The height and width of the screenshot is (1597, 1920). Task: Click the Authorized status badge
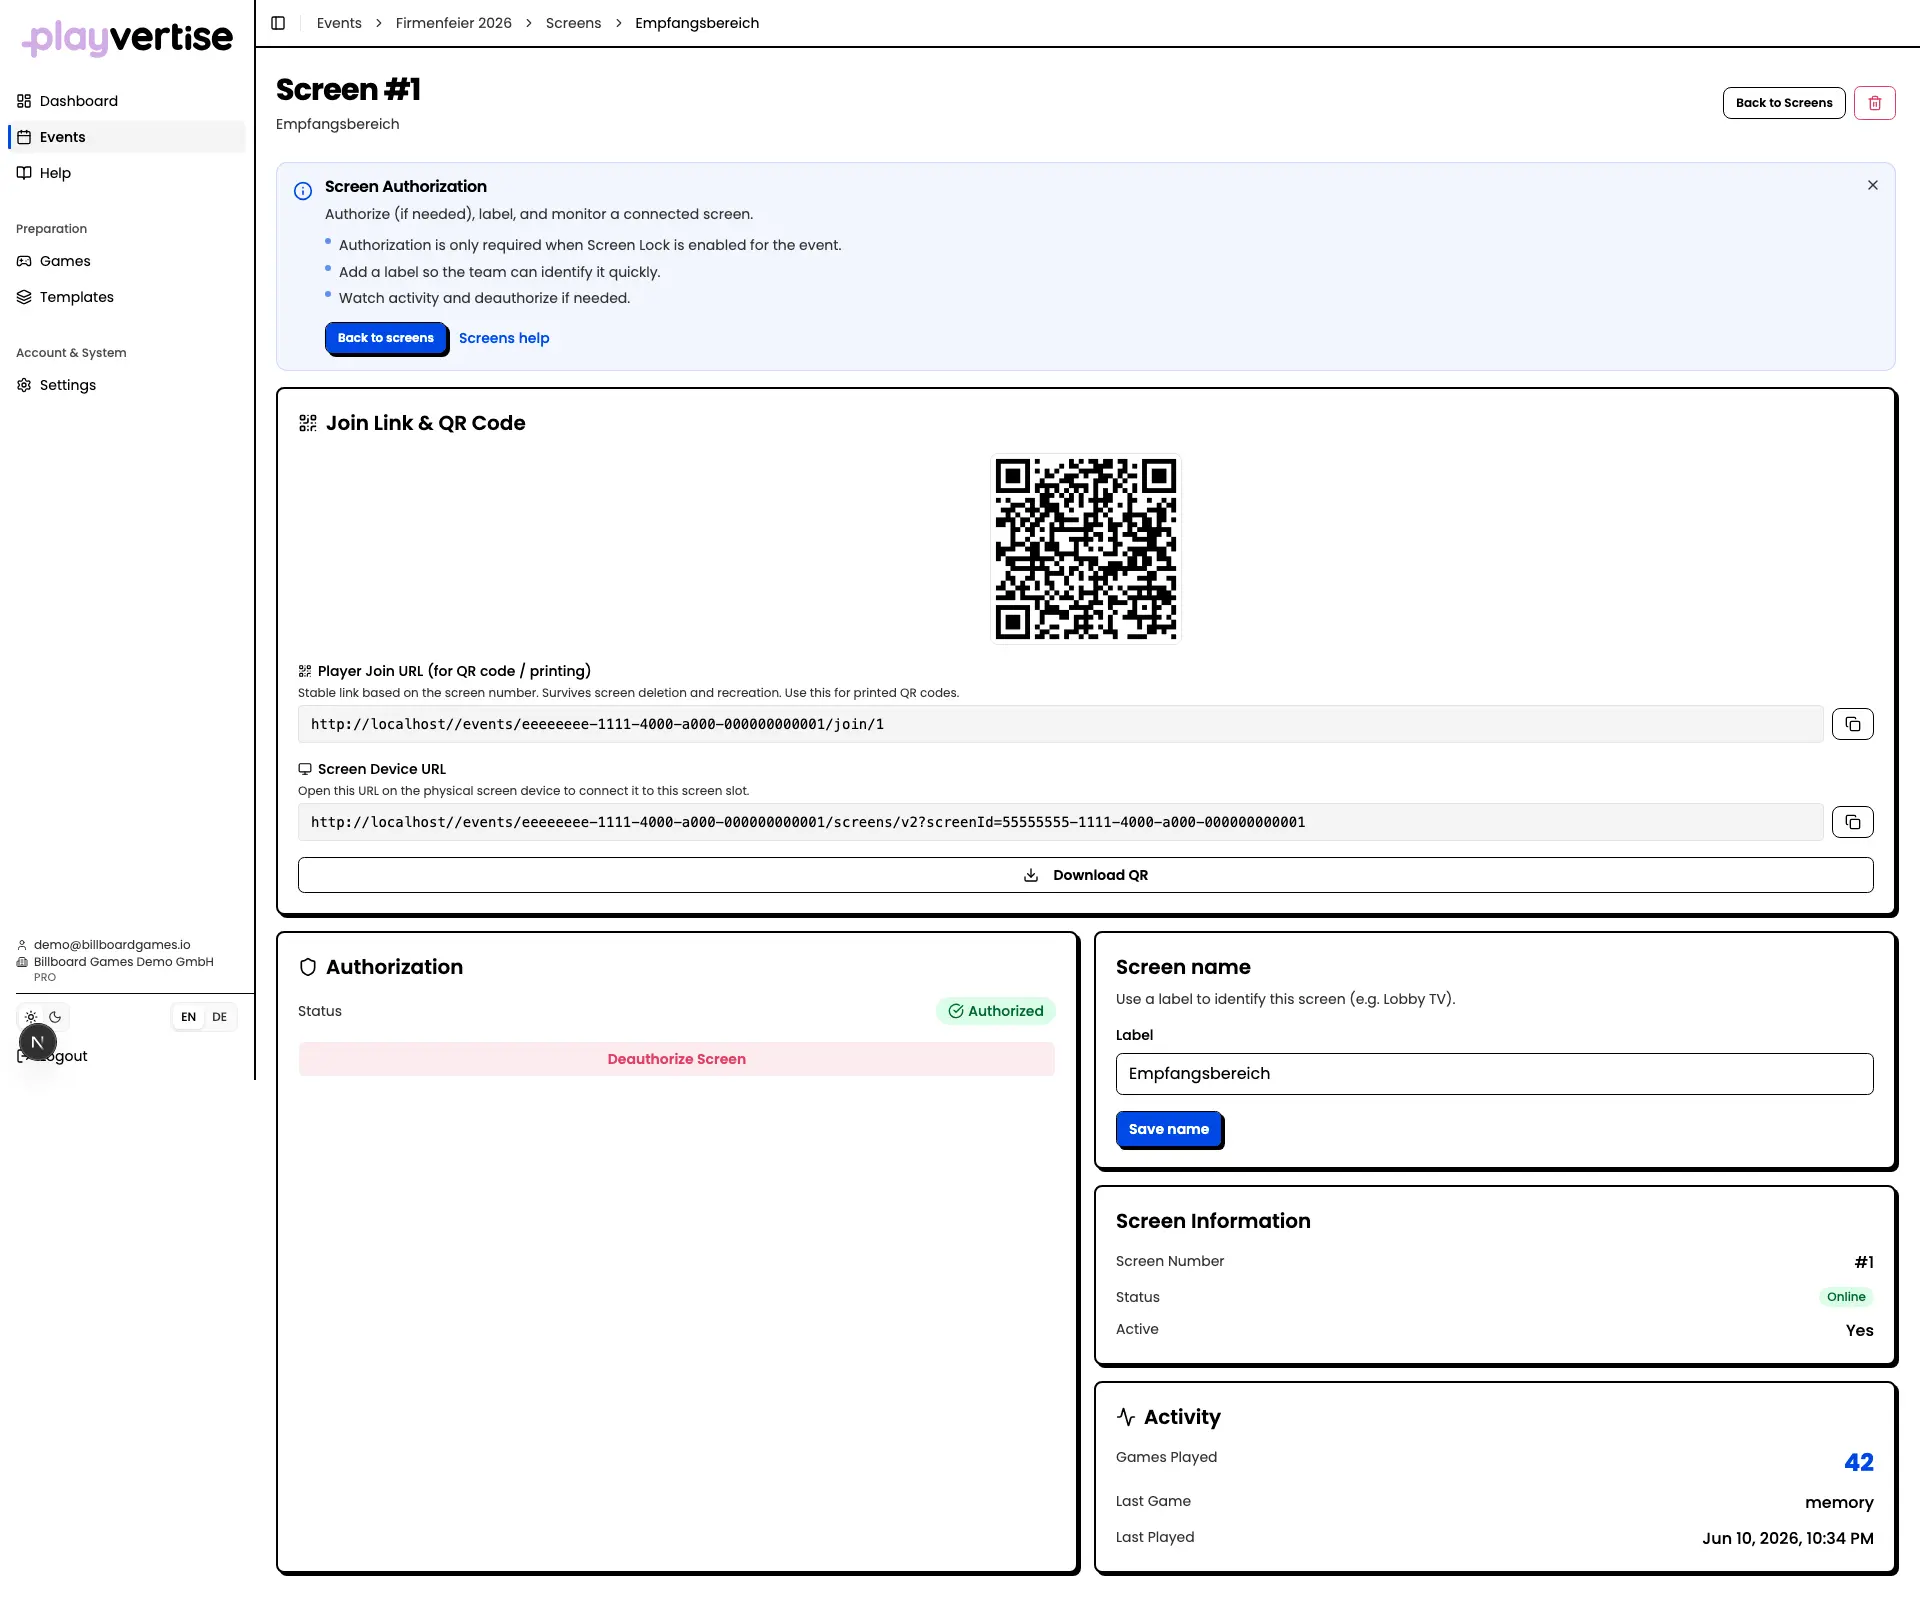[995, 1011]
